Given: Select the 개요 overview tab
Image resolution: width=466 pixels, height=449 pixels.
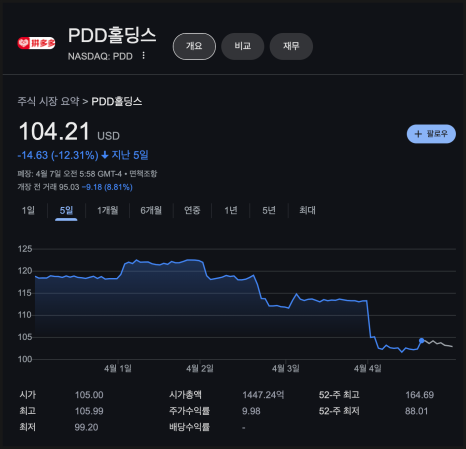Looking at the screenshot, I should click(x=194, y=46).
